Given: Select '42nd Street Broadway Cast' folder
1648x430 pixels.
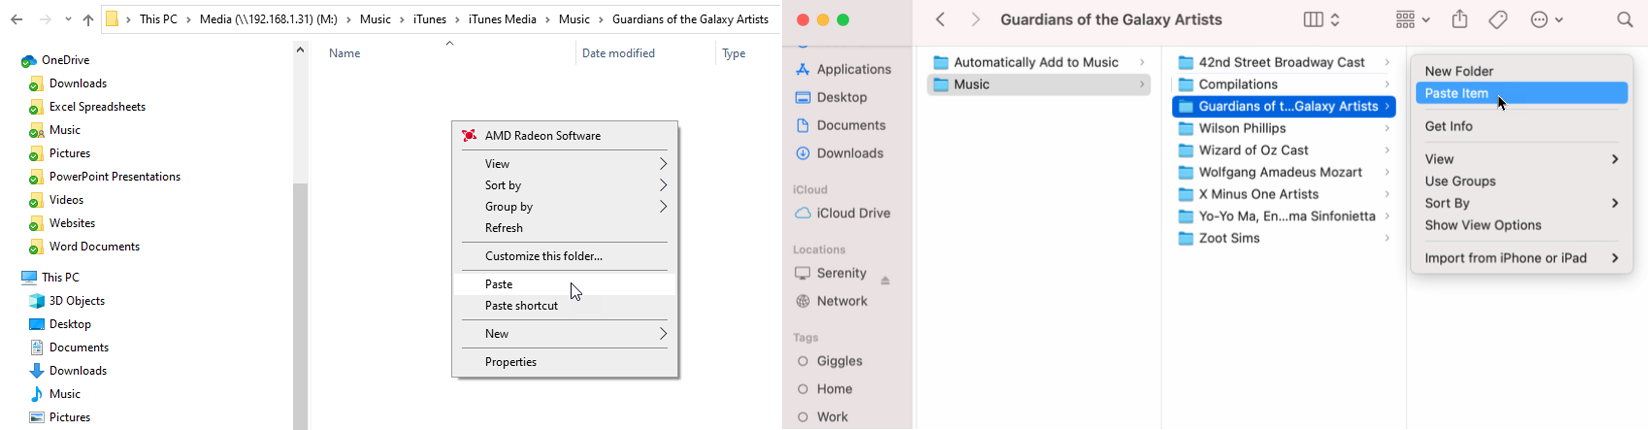Looking at the screenshot, I should (x=1284, y=62).
